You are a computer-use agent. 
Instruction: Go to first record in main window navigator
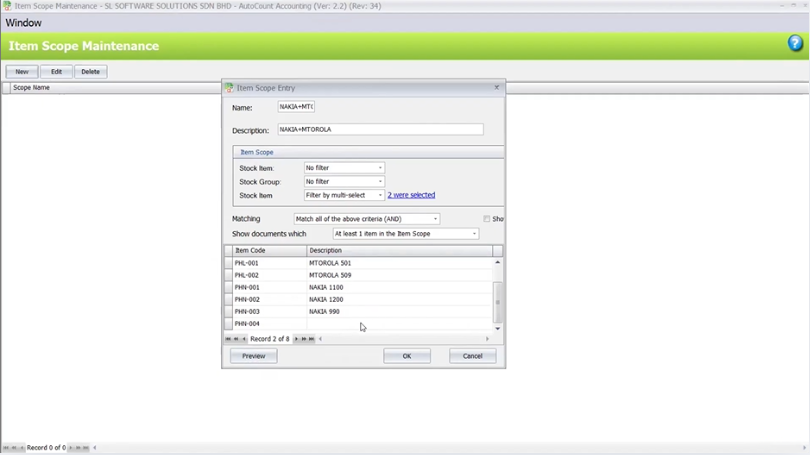pos(6,448)
